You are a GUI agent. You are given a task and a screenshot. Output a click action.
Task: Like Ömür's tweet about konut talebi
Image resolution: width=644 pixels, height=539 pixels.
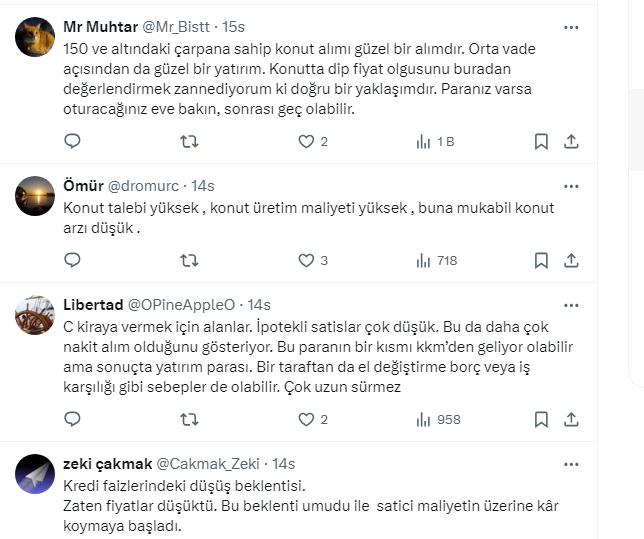click(x=307, y=260)
